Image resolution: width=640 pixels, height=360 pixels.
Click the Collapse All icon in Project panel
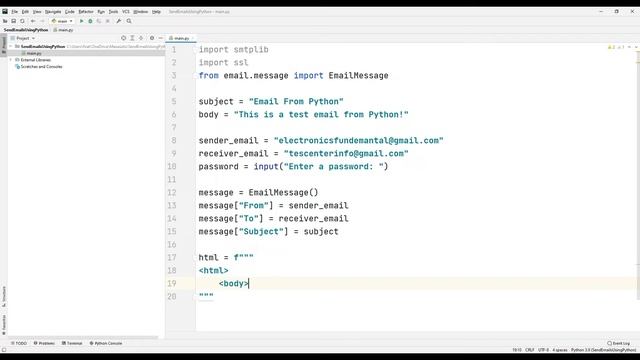(x=141, y=38)
